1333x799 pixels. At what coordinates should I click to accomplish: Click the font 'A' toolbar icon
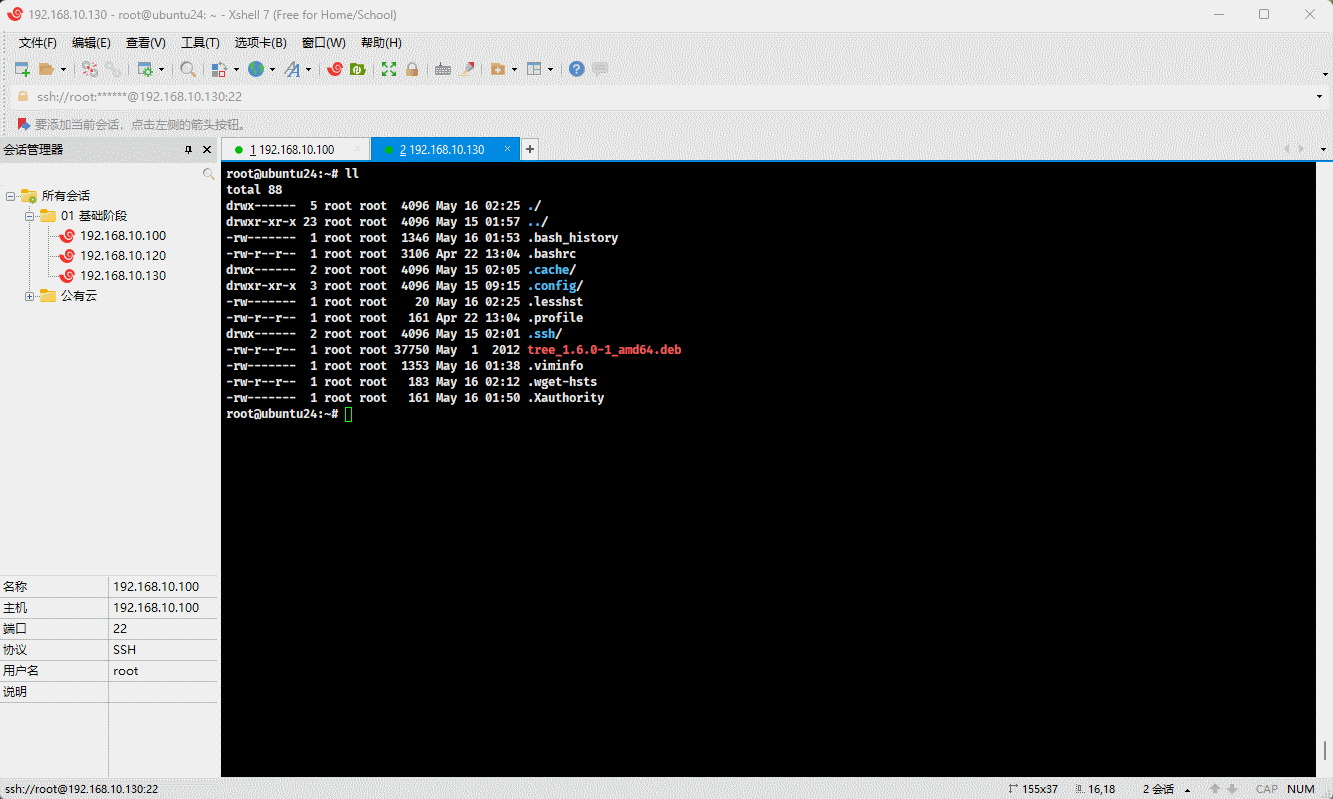292,69
